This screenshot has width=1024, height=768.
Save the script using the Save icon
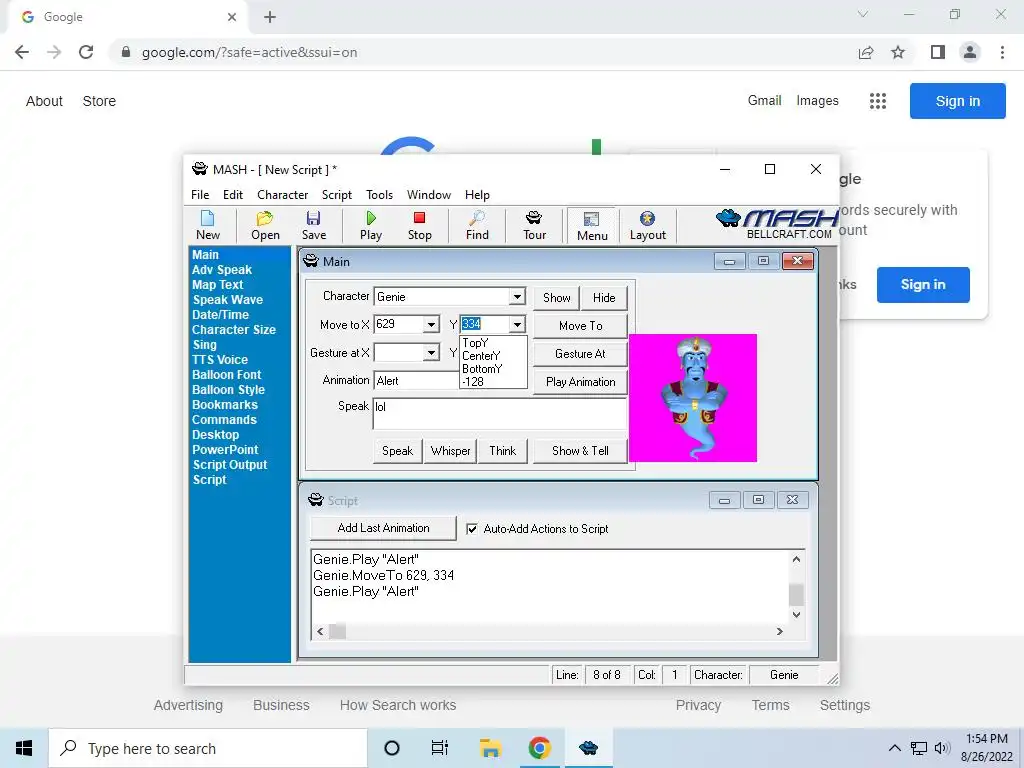coord(313,226)
